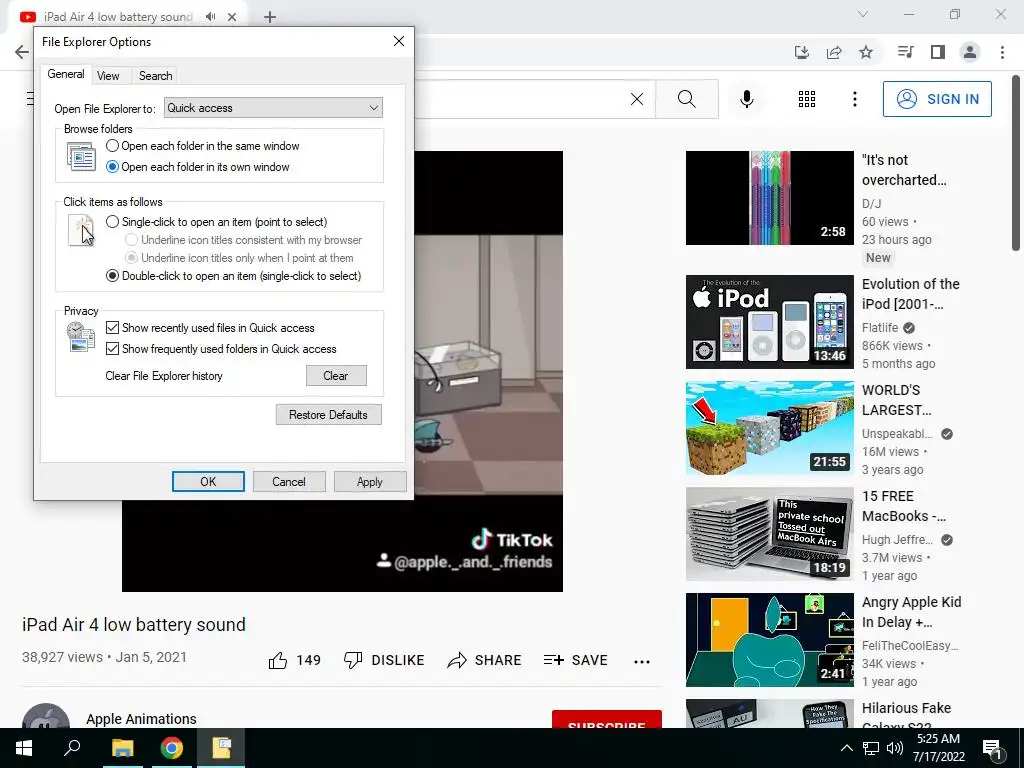
Task: Open the Windows Start menu
Action: click(24, 748)
